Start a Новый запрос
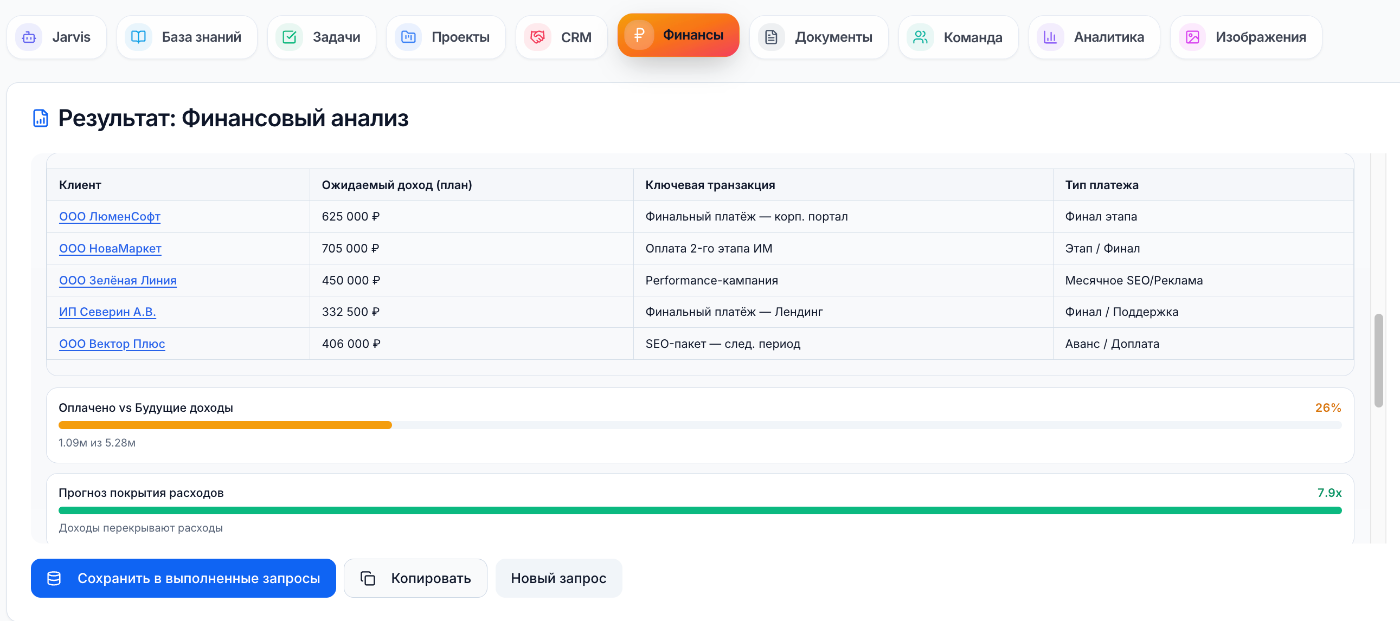Image resolution: width=1400 pixels, height=621 pixels. click(x=559, y=578)
